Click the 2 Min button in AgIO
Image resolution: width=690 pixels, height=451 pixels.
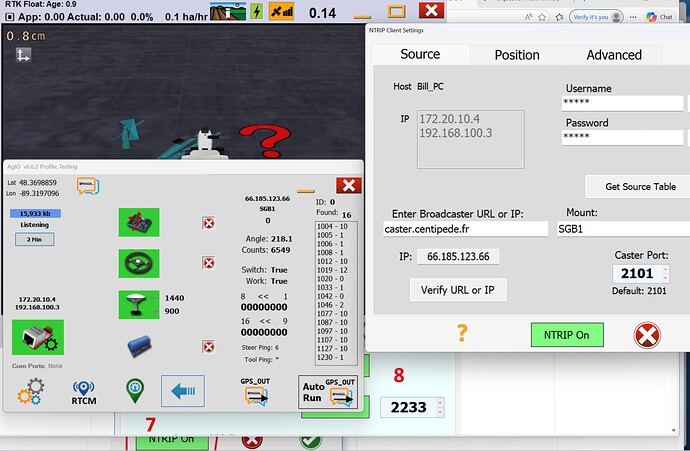34,239
